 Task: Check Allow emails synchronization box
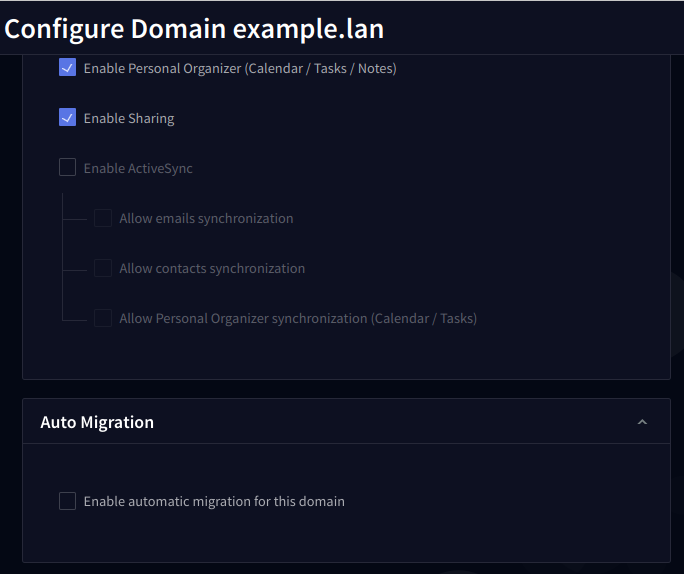click(x=103, y=218)
